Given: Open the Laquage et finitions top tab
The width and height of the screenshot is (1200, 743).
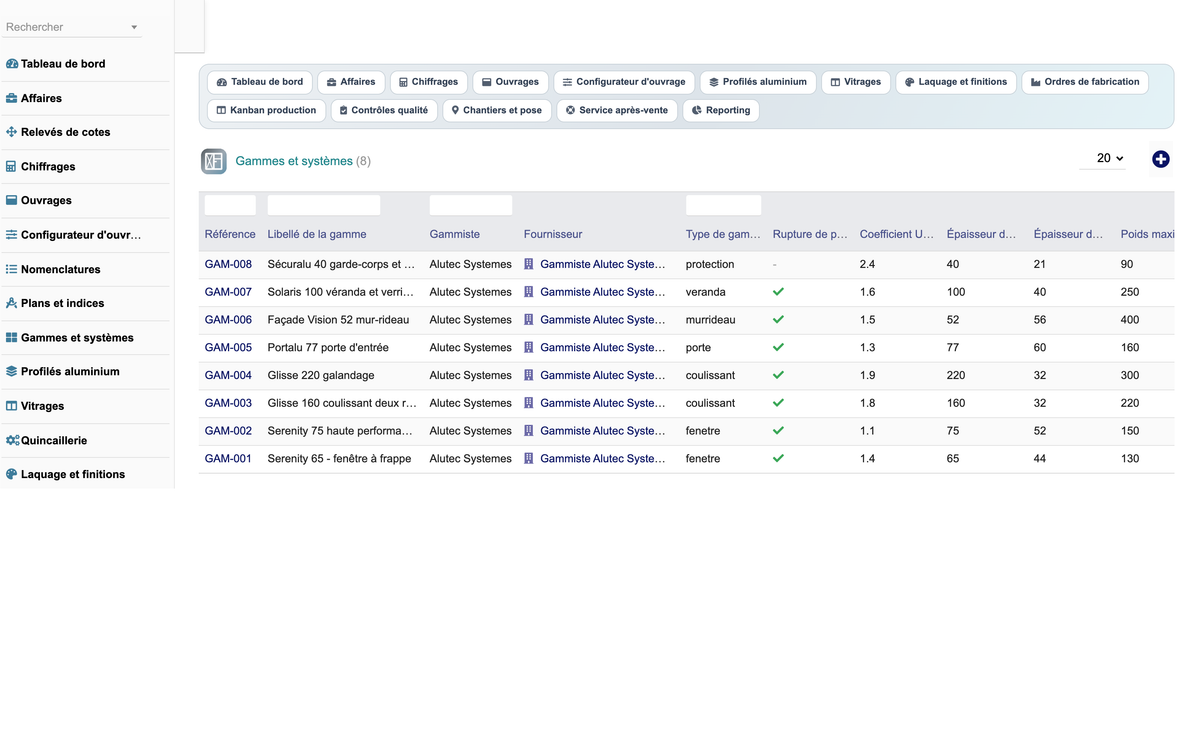Looking at the screenshot, I should pyautogui.click(x=956, y=82).
